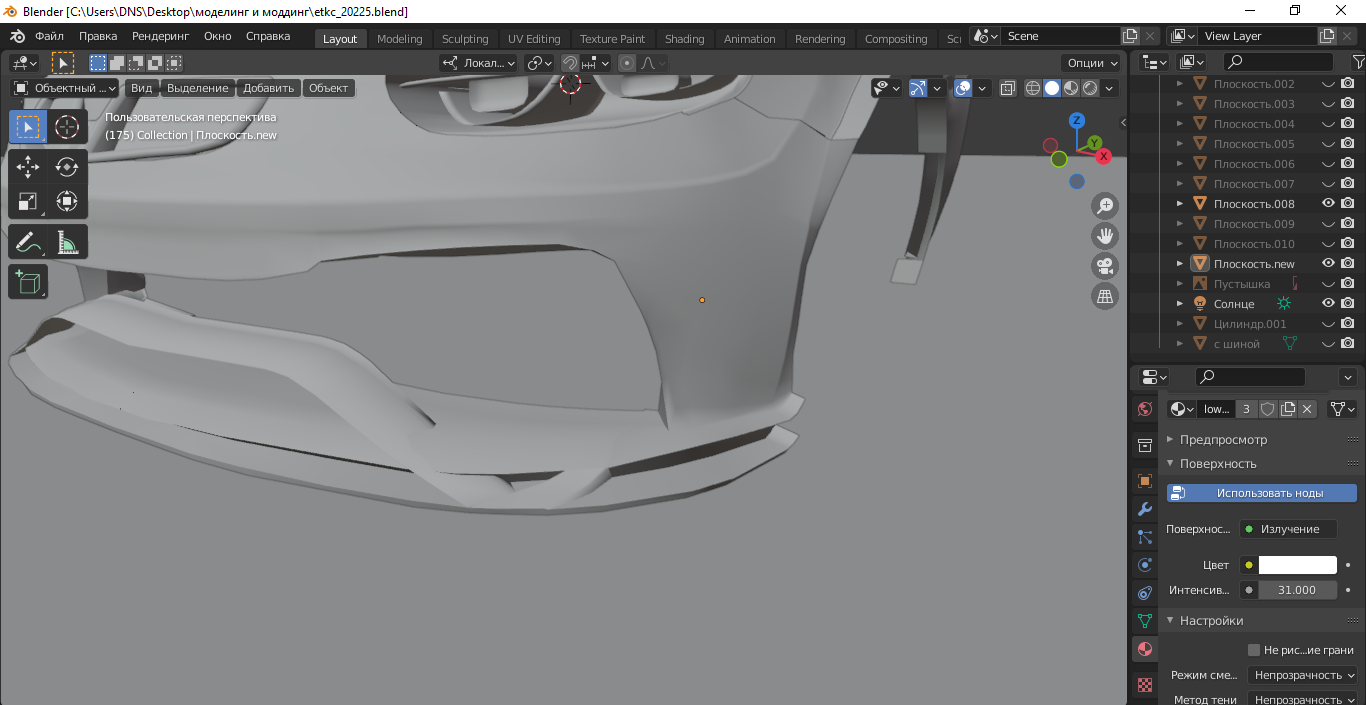
Task: Switch between perspective and orthographic grid view
Action: point(1105,296)
